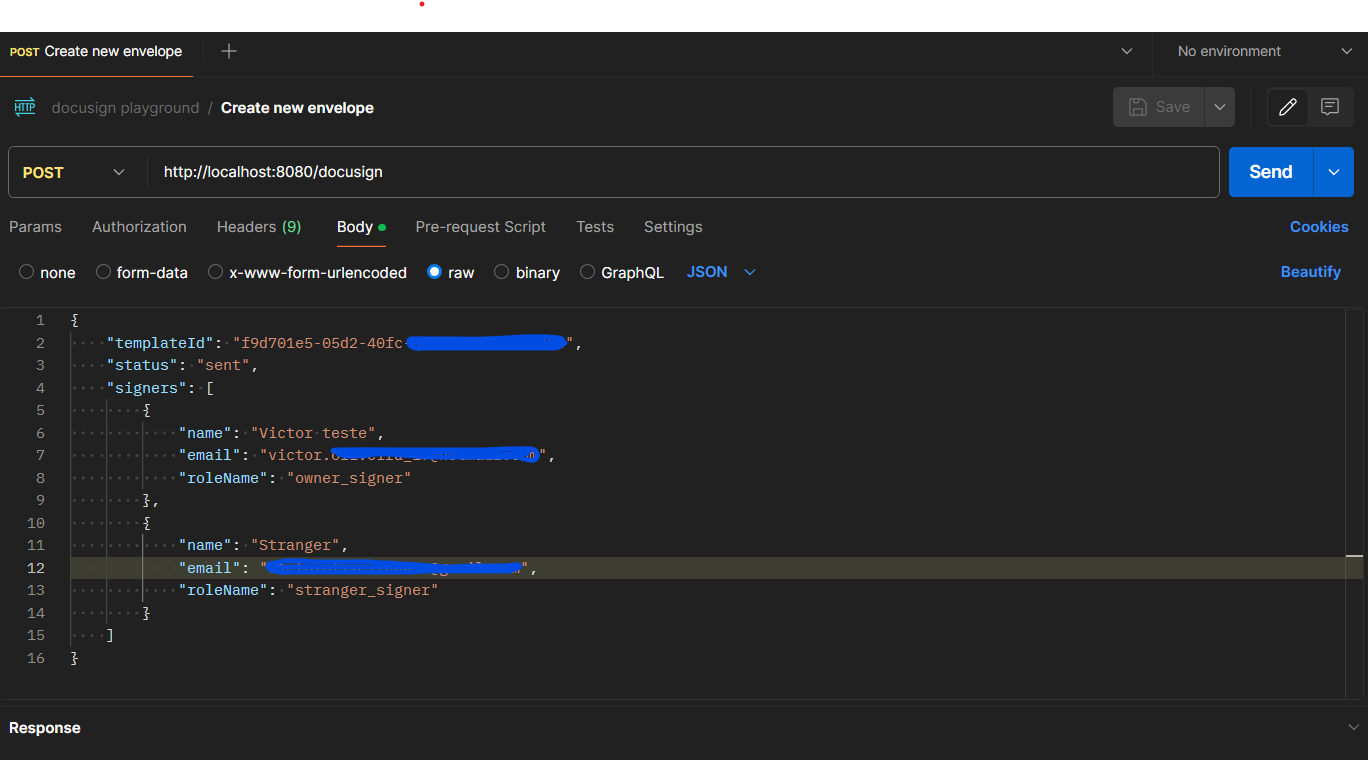Image resolution: width=1368 pixels, height=760 pixels.
Task: Click line number 12 in the gutter
Action: point(36,568)
